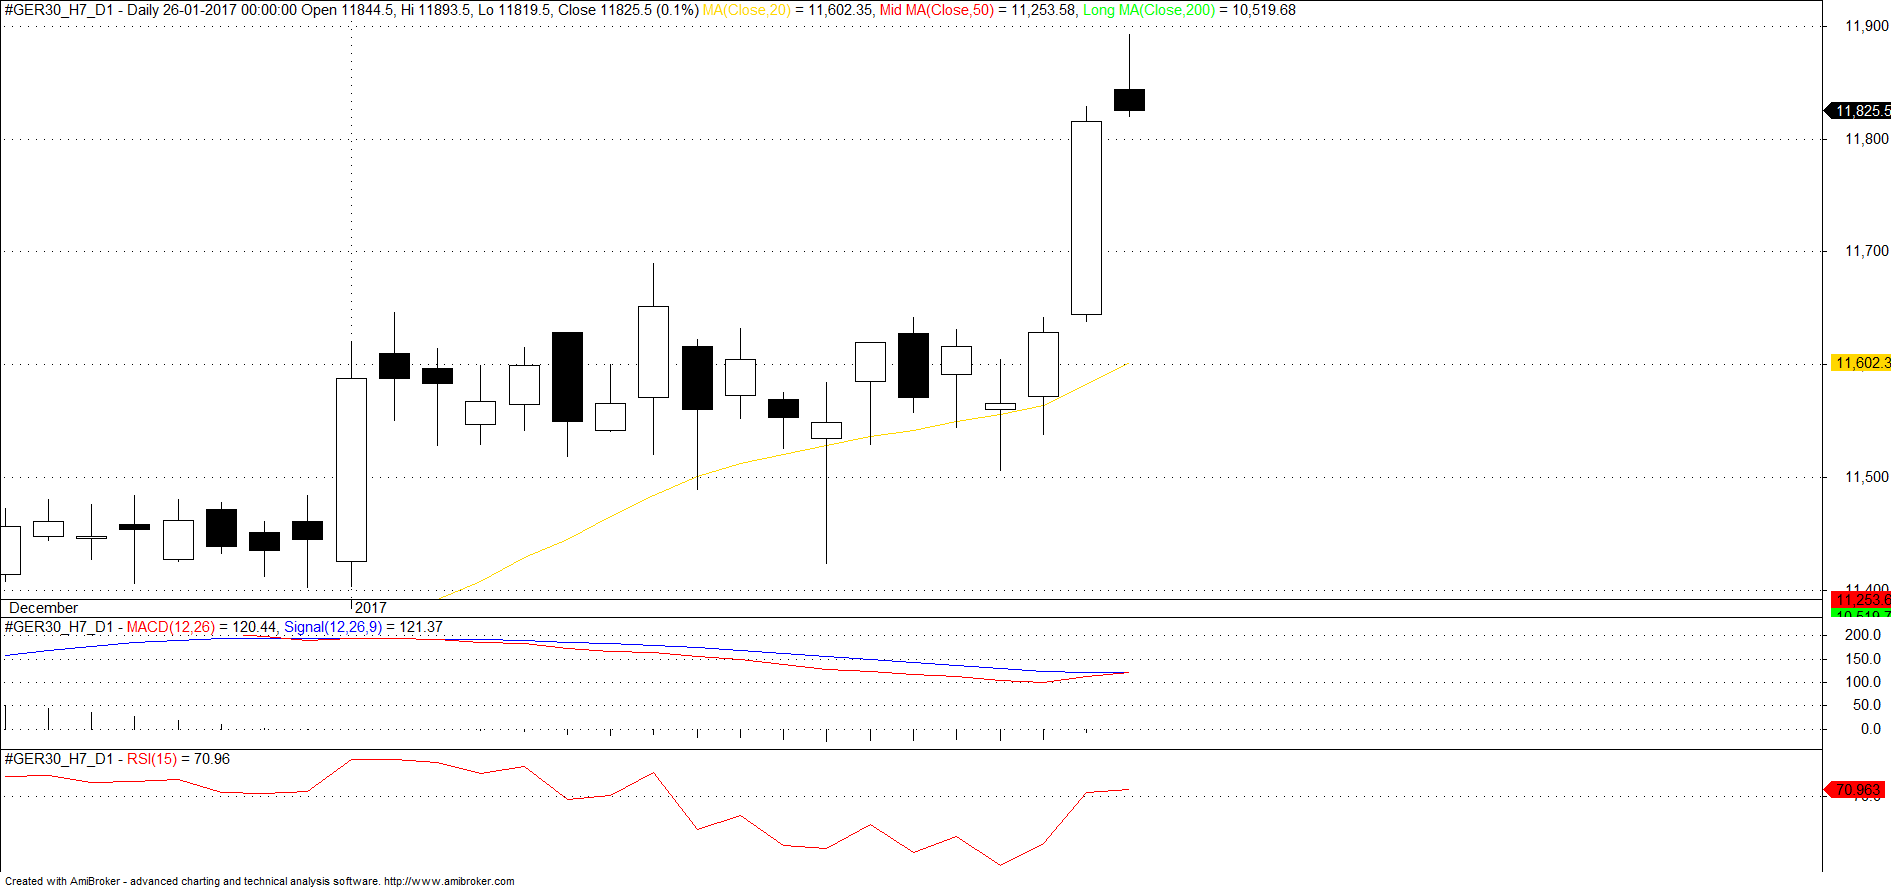Screen dimensions: 1891x888
Task: Click the 11,800 price axis label
Action: (1867, 139)
